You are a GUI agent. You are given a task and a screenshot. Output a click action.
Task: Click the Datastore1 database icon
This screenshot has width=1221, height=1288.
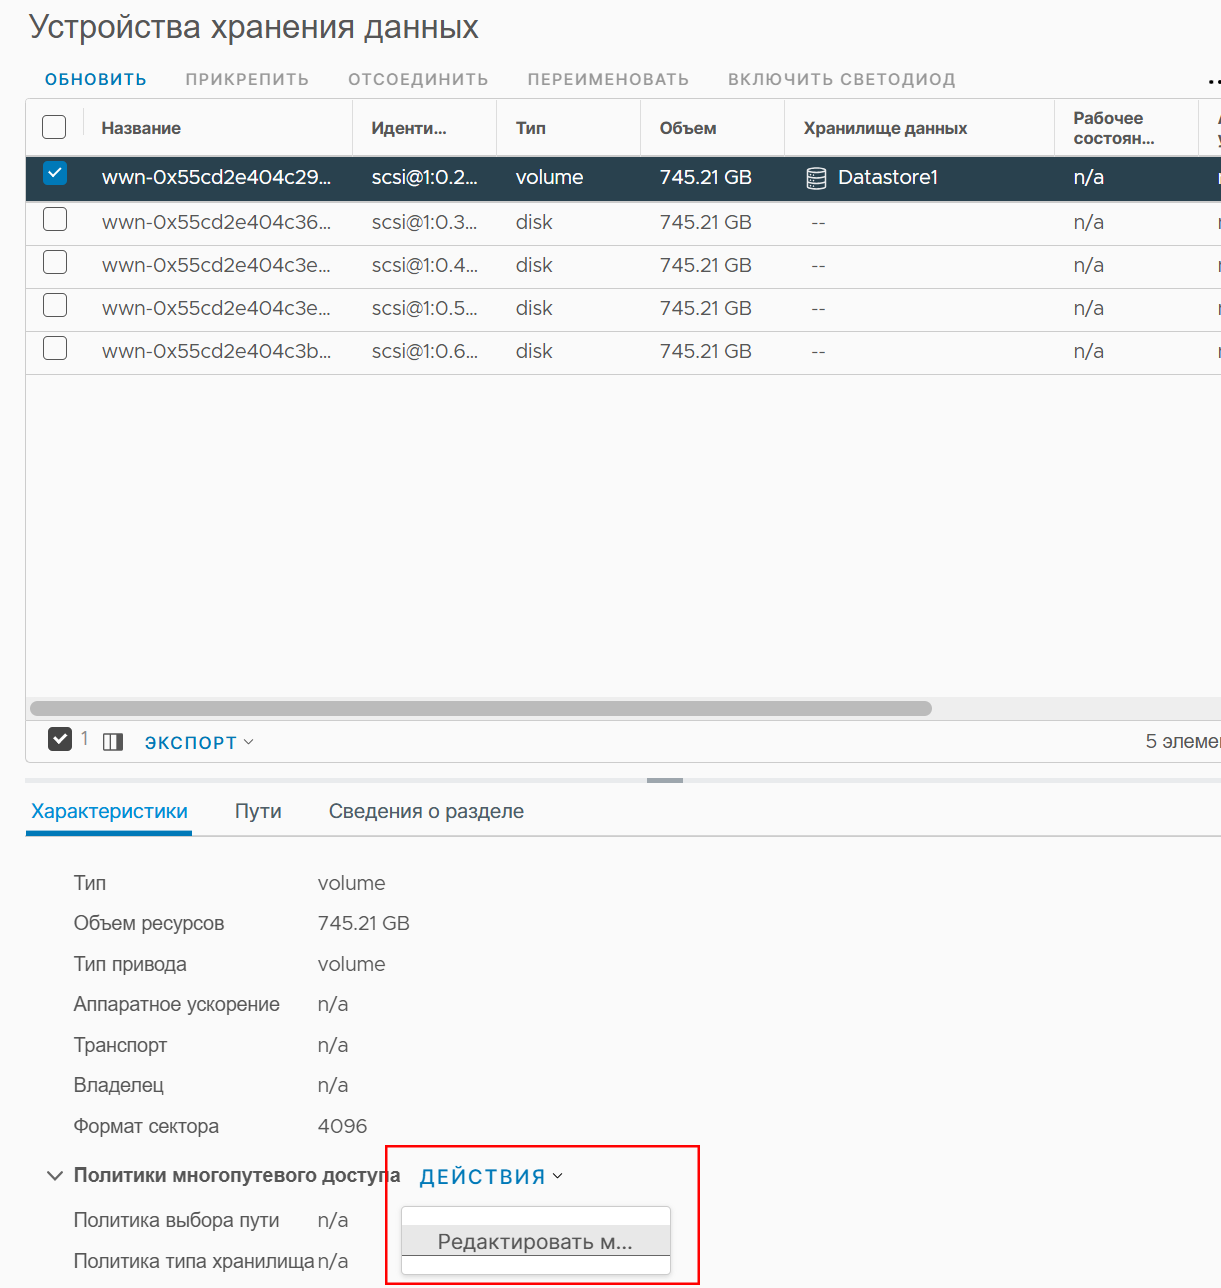(816, 178)
